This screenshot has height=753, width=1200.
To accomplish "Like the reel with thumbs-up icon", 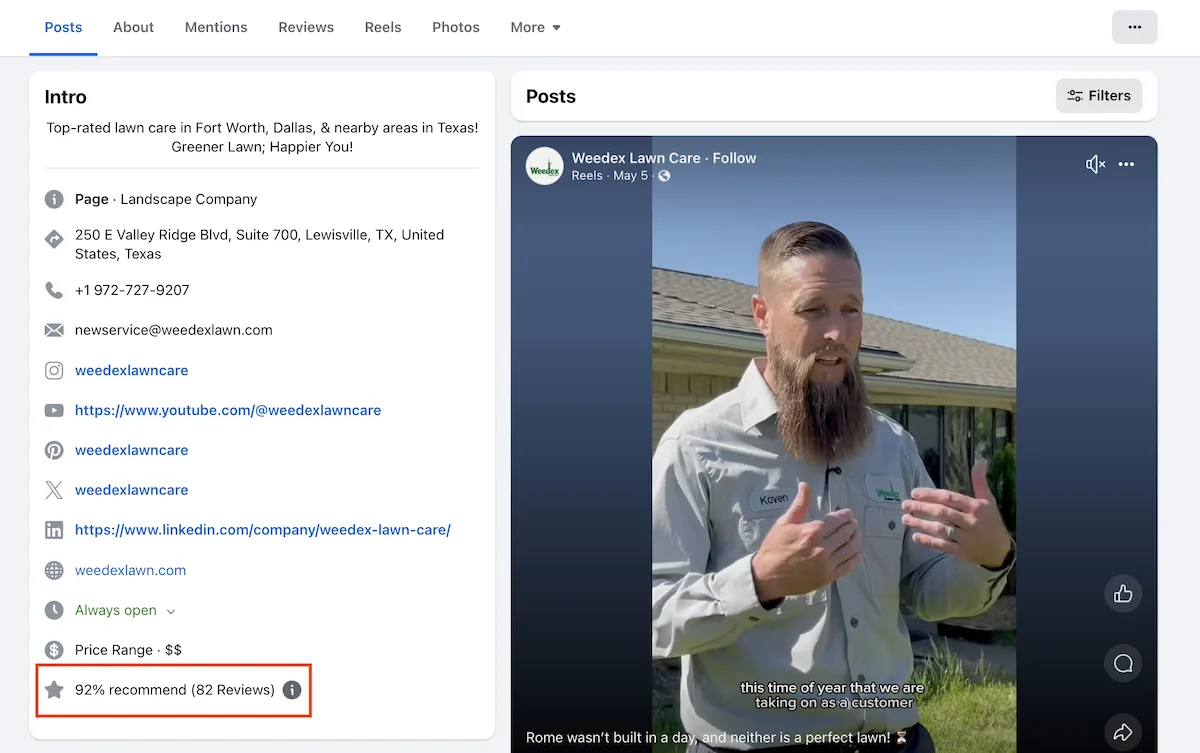I will point(1123,594).
